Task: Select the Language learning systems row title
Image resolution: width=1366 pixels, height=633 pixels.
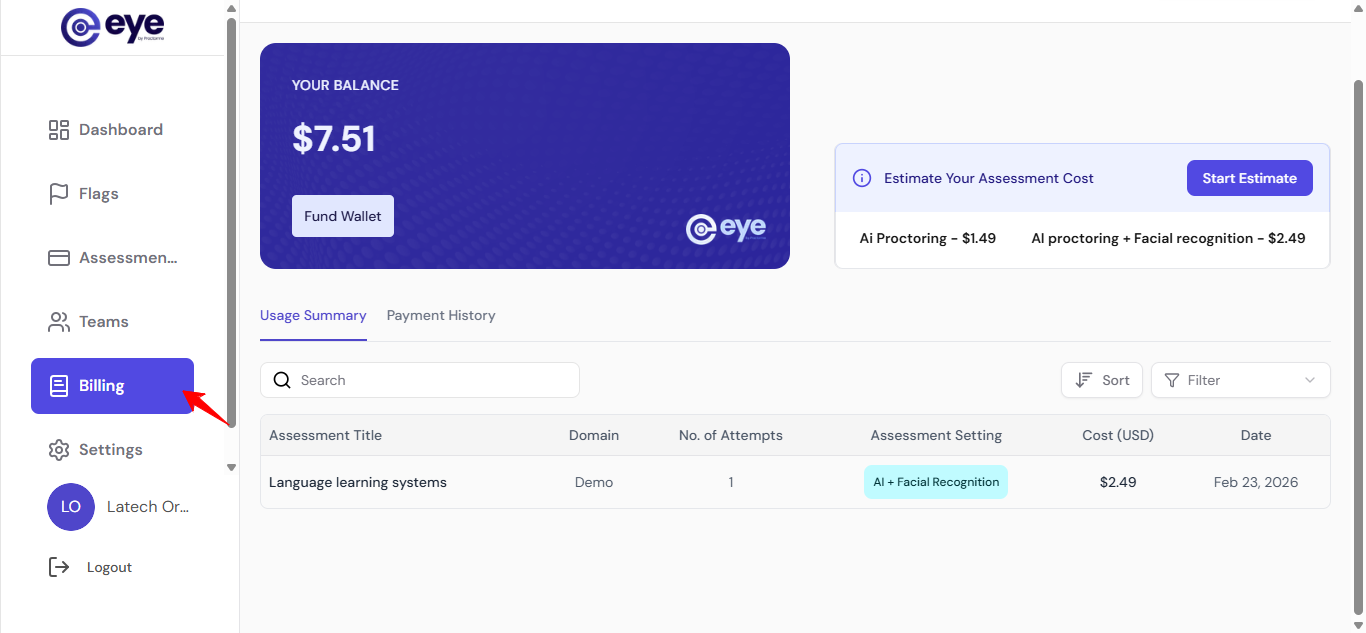Action: point(358,482)
